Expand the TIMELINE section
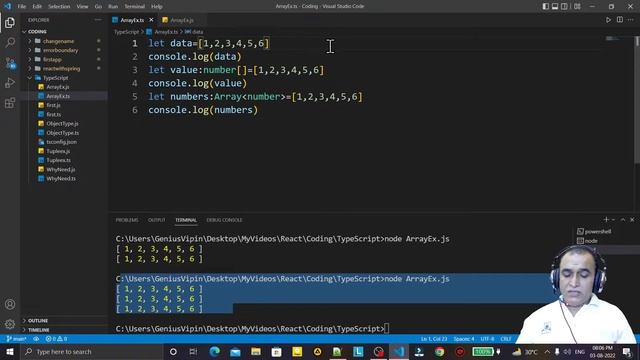Image resolution: width=640 pixels, height=360 pixels. [38, 329]
